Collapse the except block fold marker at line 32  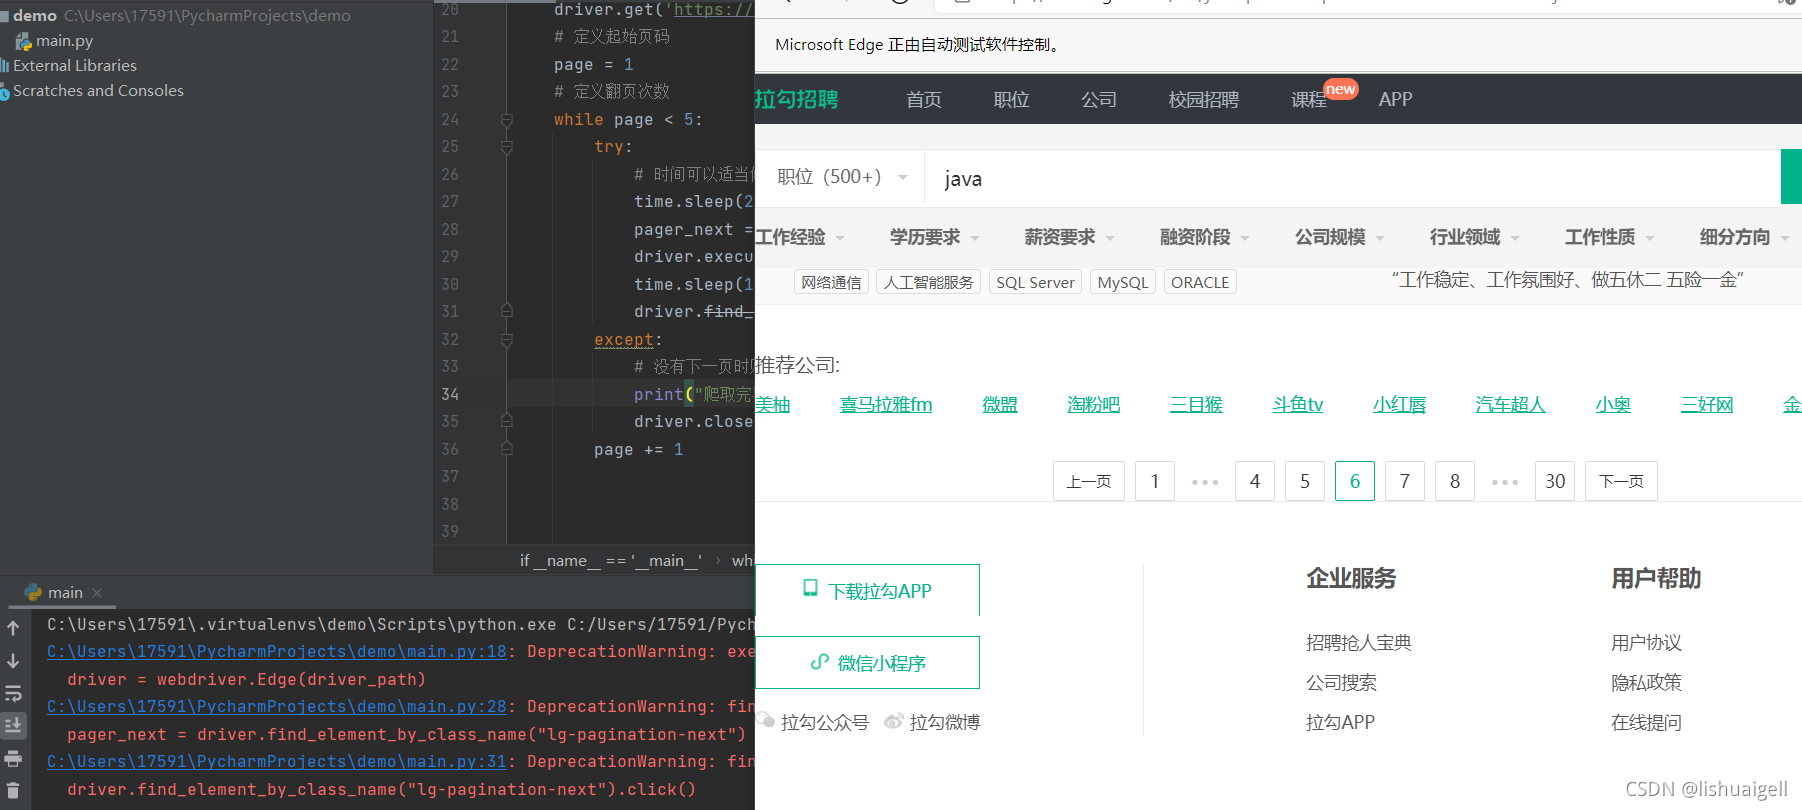pyautogui.click(x=506, y=340)
